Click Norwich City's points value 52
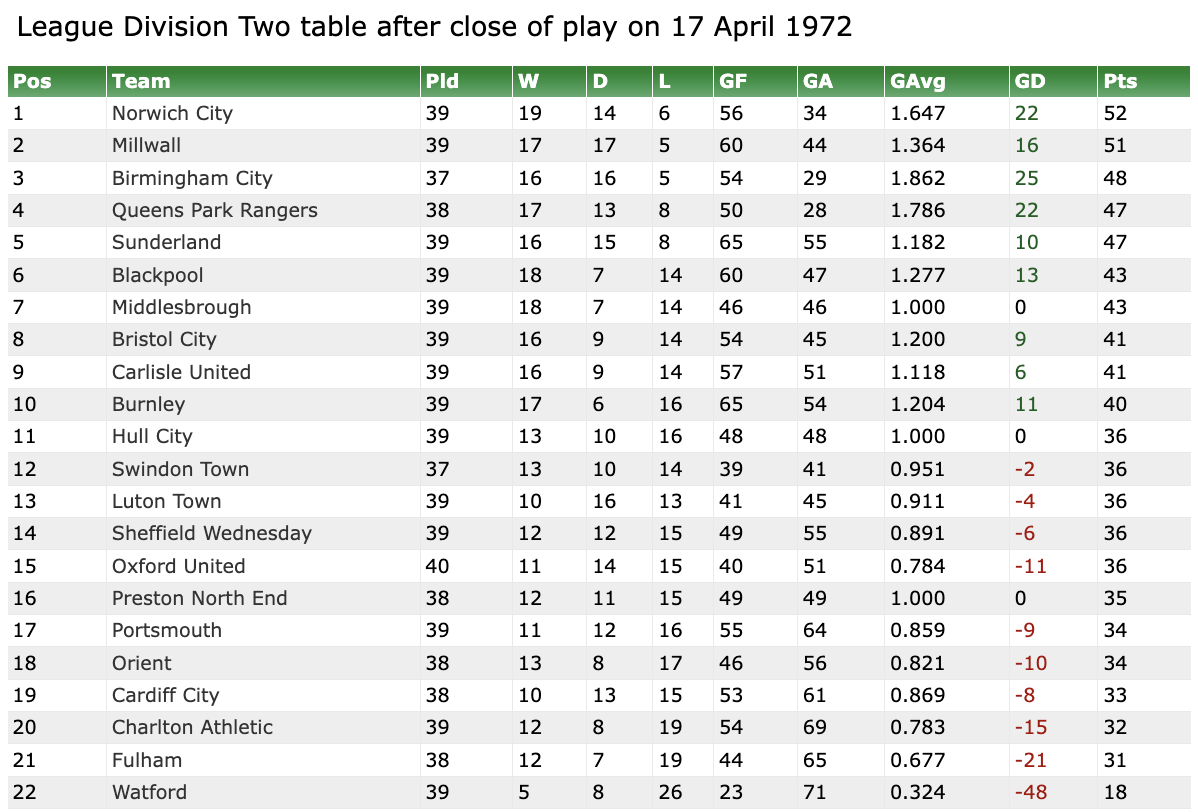Screen dimensions: 1198x812 [1115, 113]
